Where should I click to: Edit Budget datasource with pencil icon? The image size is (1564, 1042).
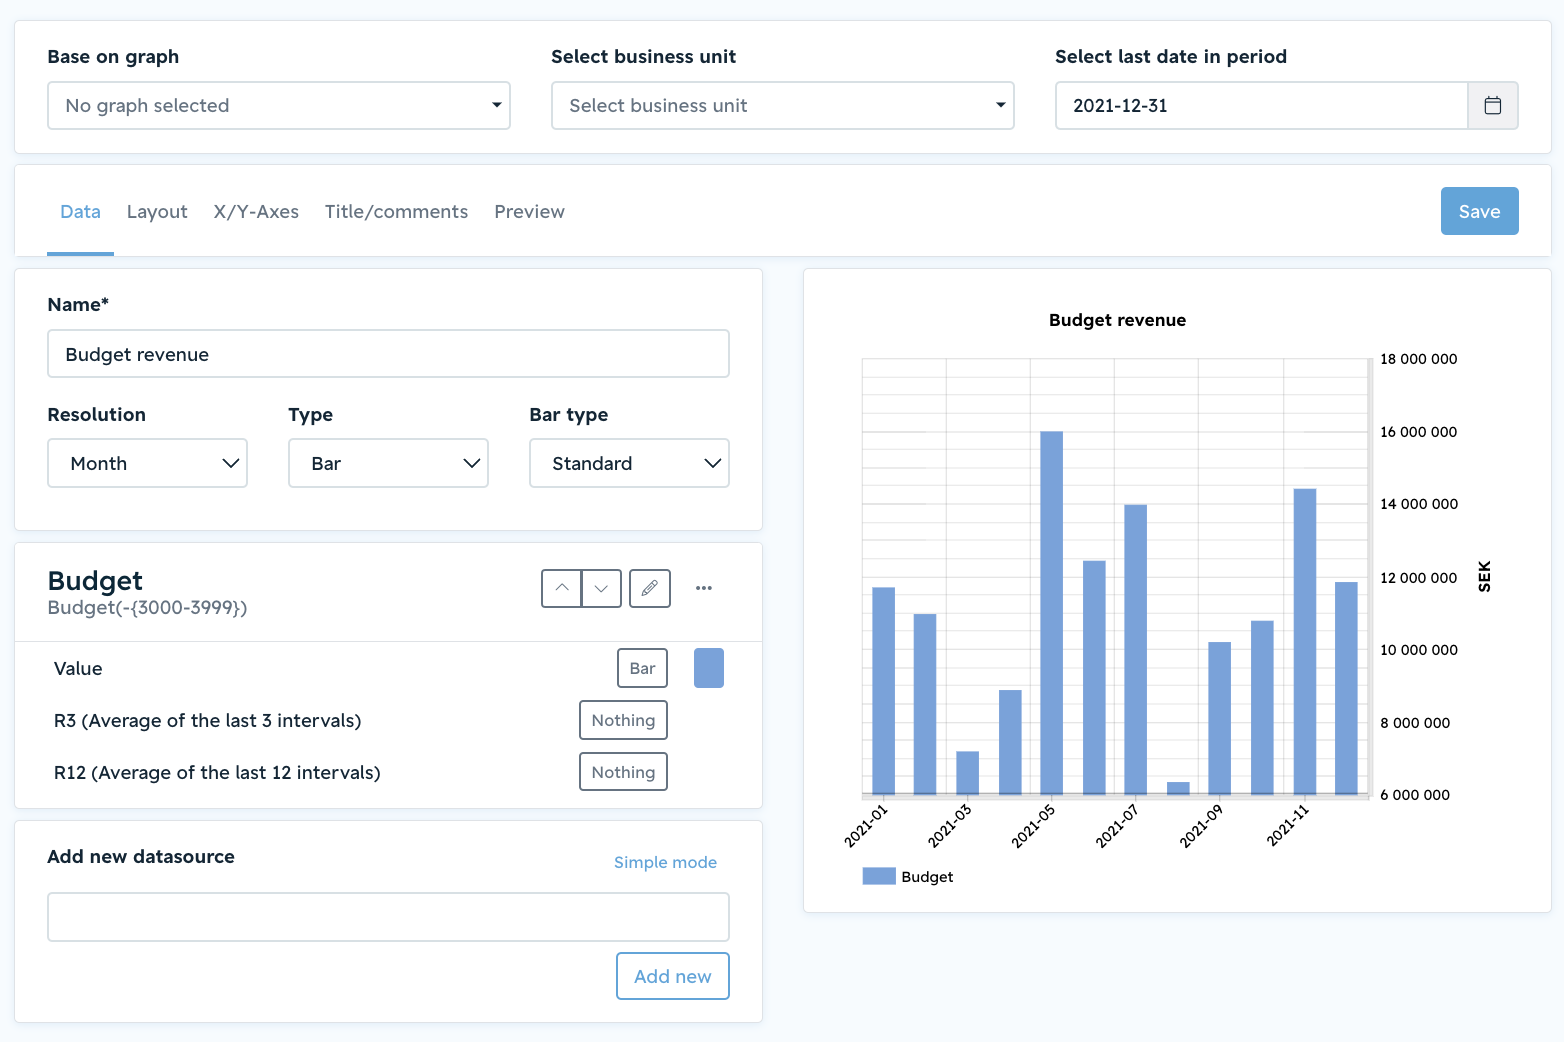650,588
